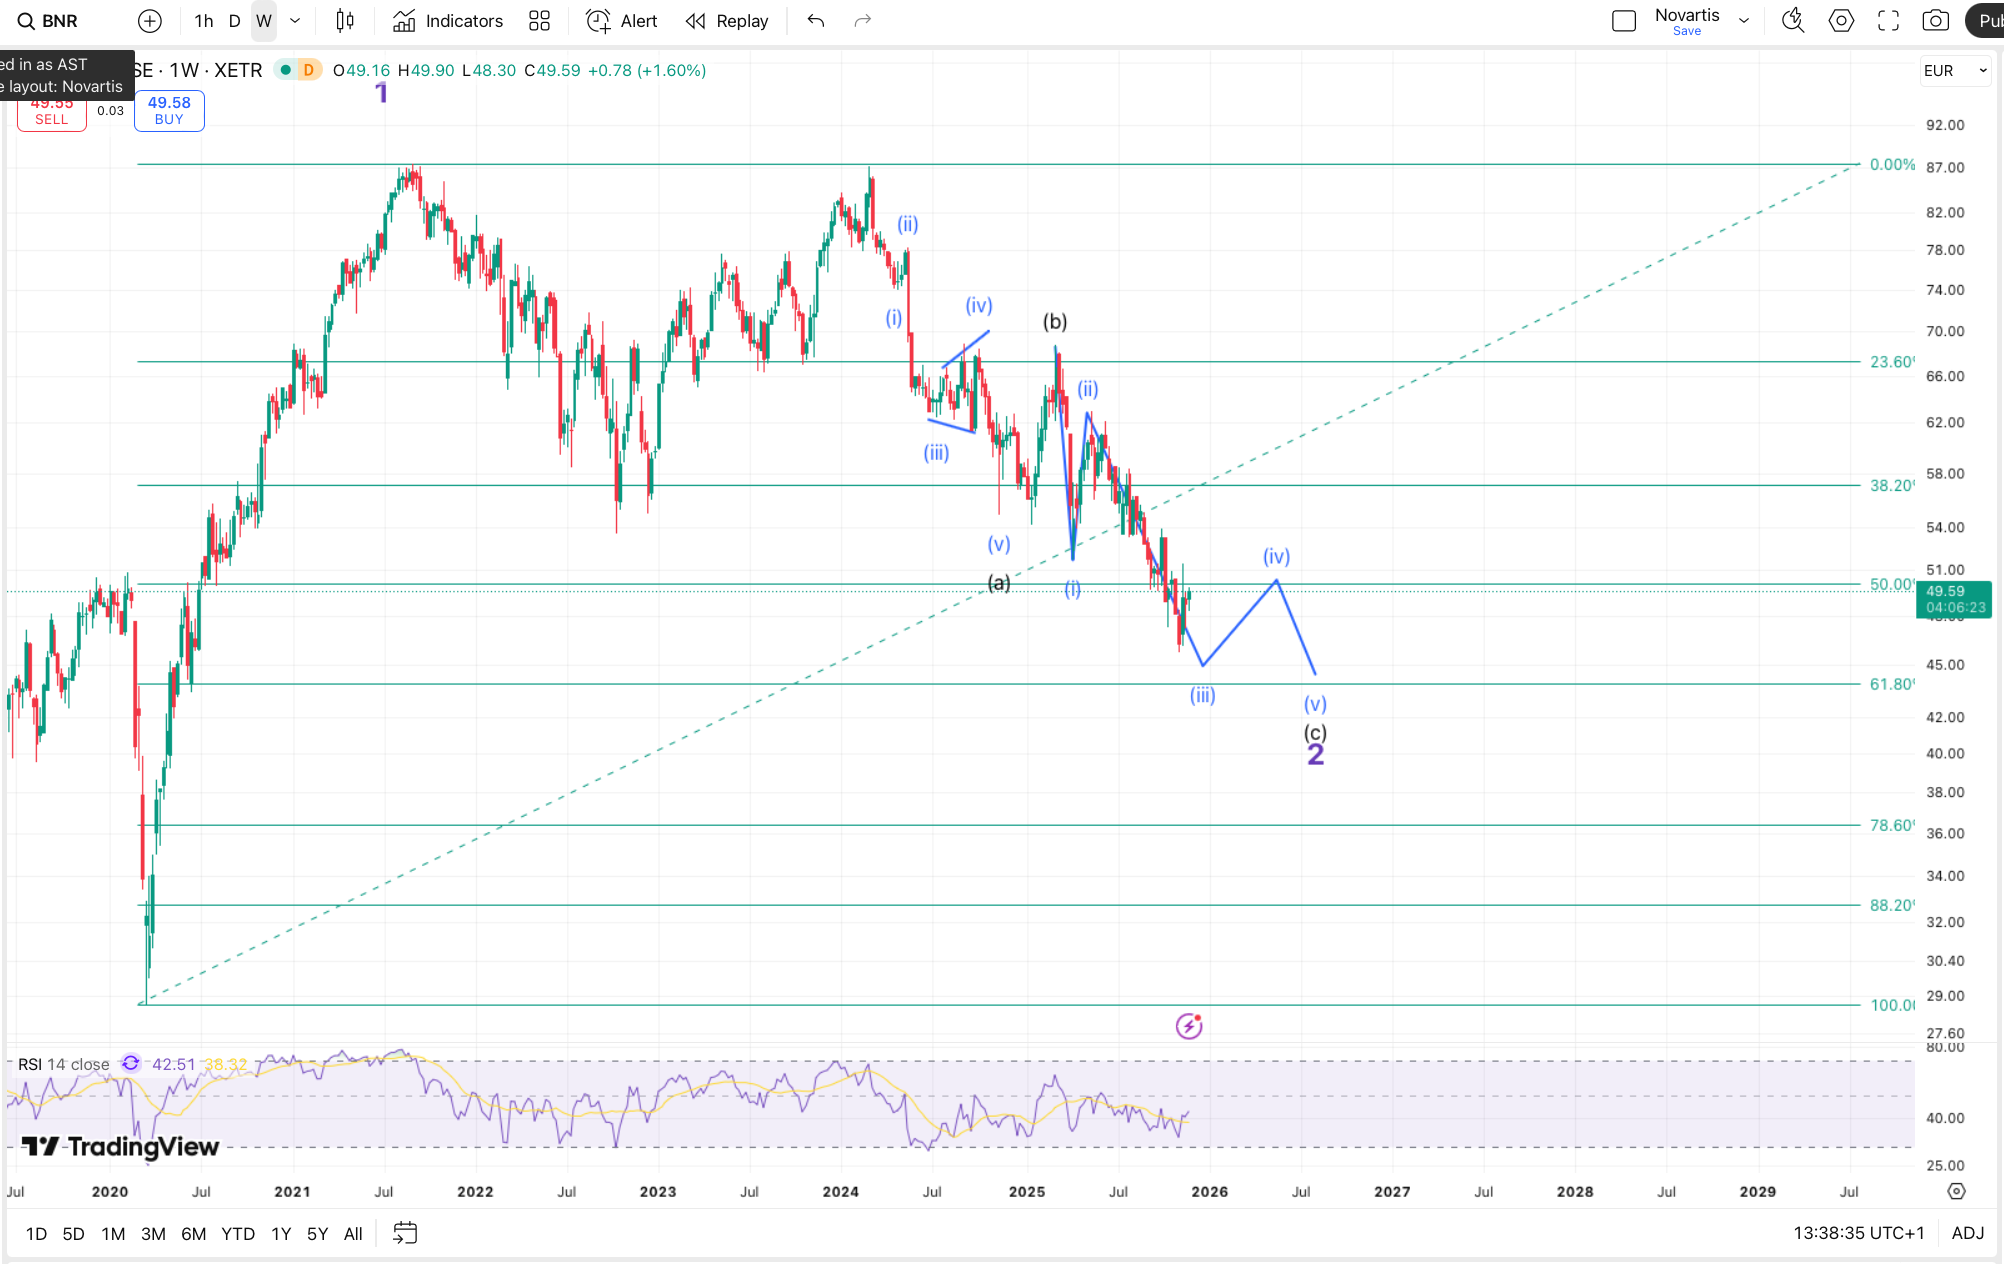Toggle the ADJ adjusted data option

(1967, 1233)
